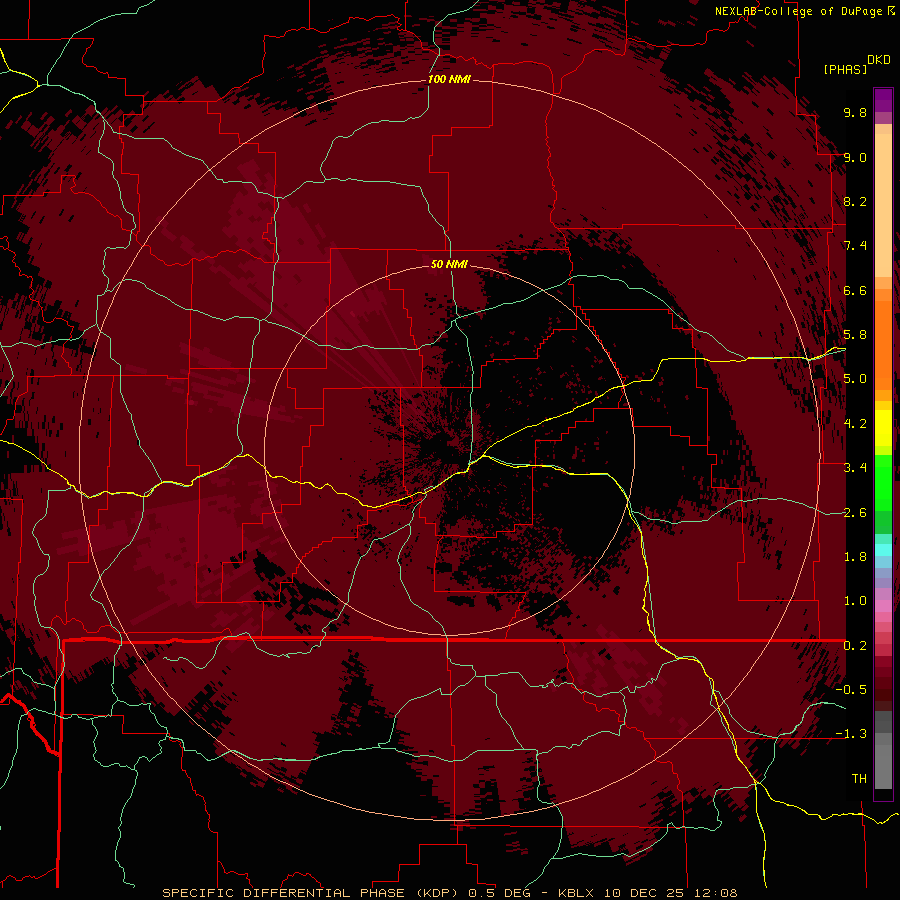
Task: Pick the light peach color bar segment
Action: pyautogui.click(x=883, y=207)
